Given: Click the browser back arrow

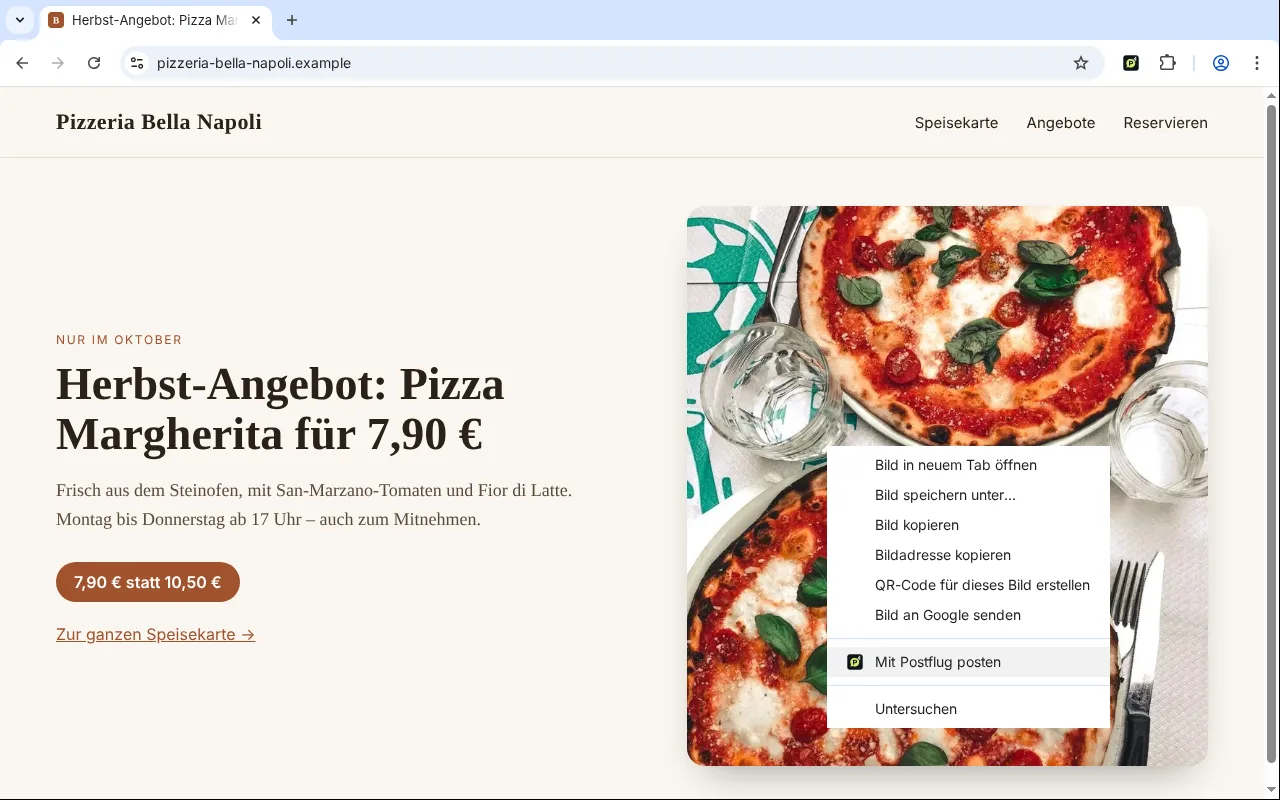Looking at the screenshot, I should click(22, 63).
